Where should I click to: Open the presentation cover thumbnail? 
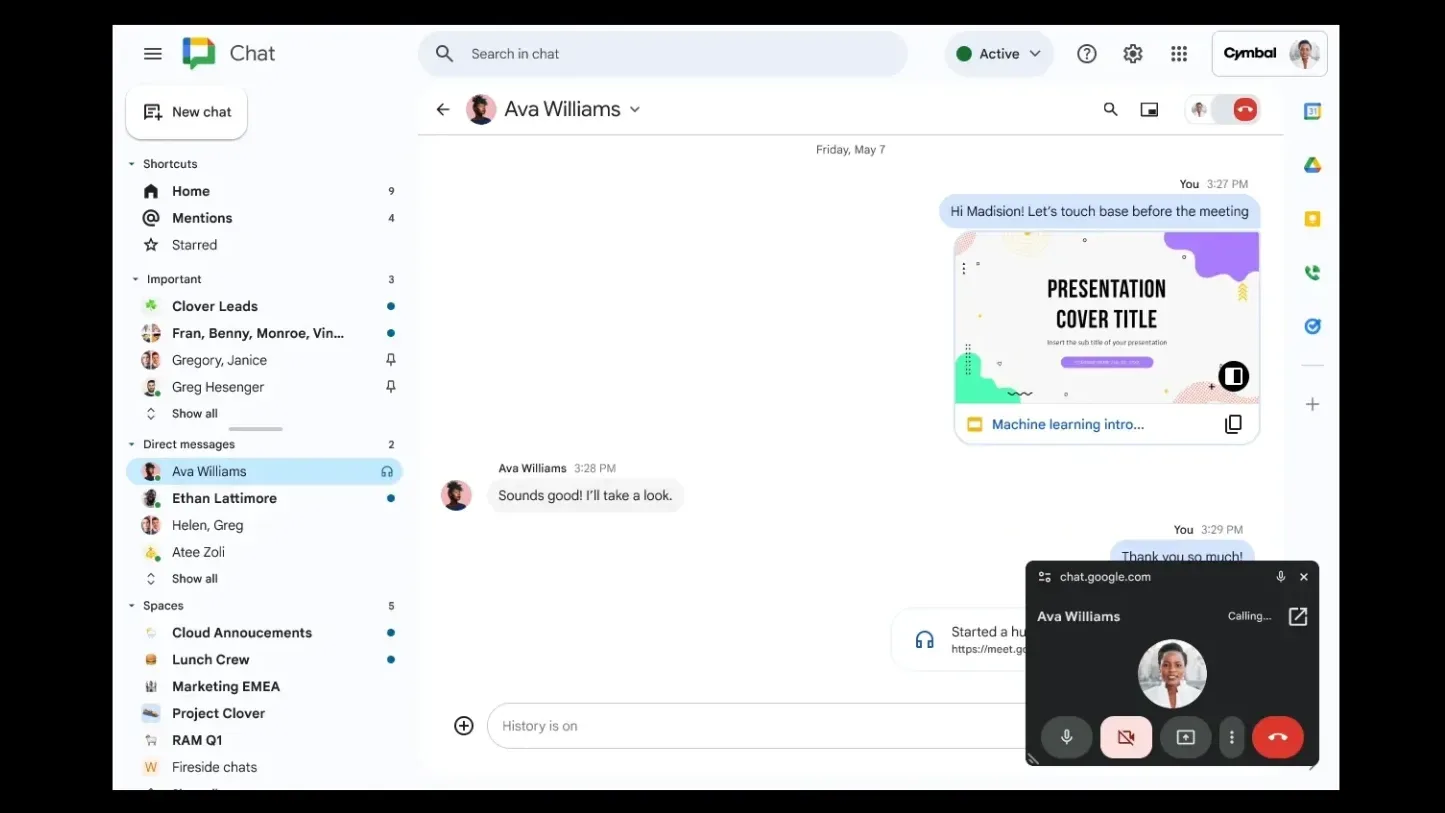tap(1107, 318)
